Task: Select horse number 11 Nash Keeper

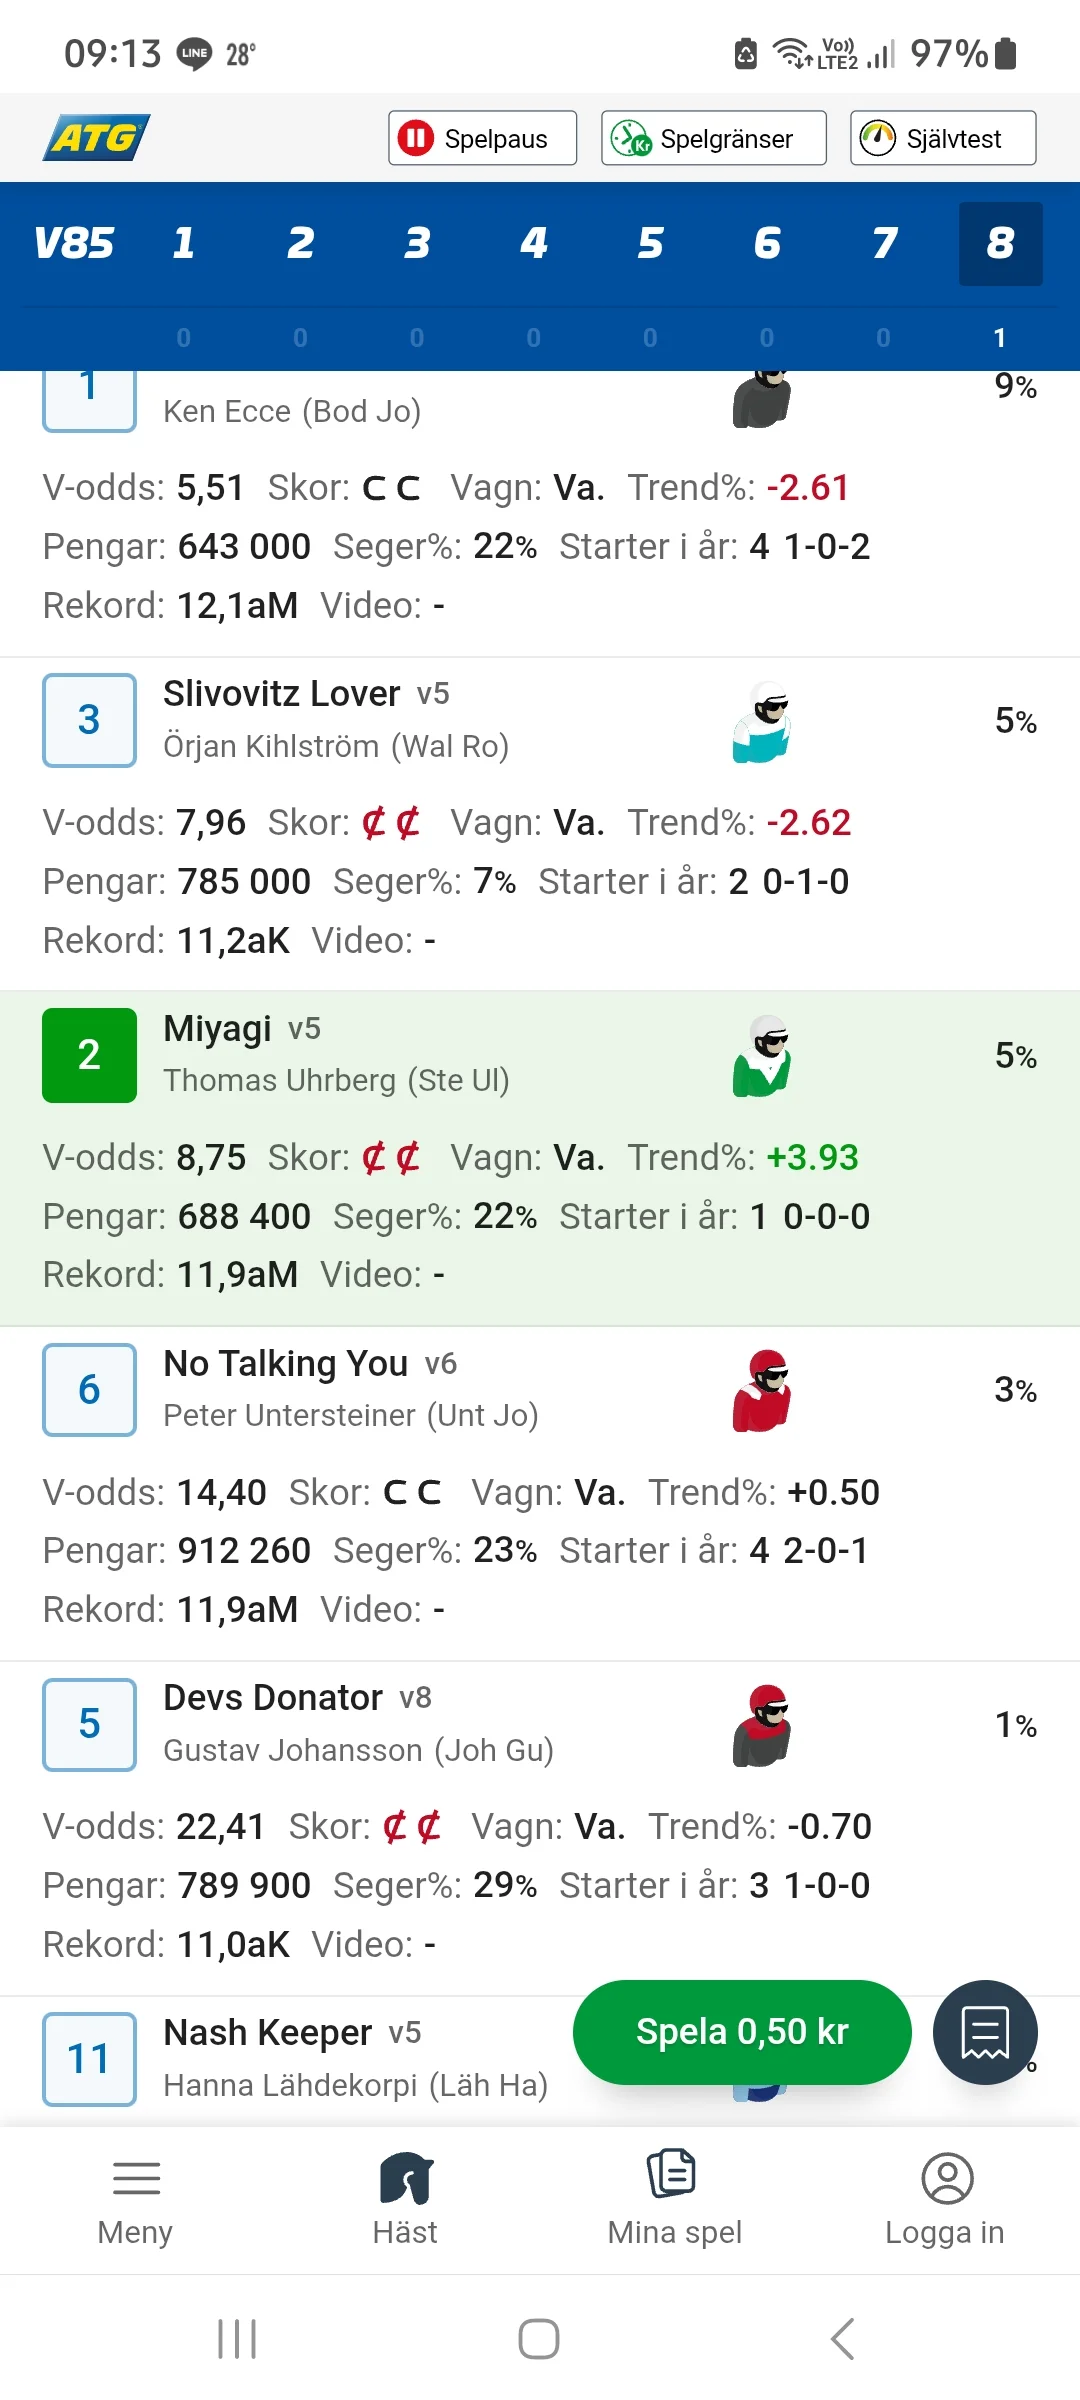Action: [x=89, y=2059]
